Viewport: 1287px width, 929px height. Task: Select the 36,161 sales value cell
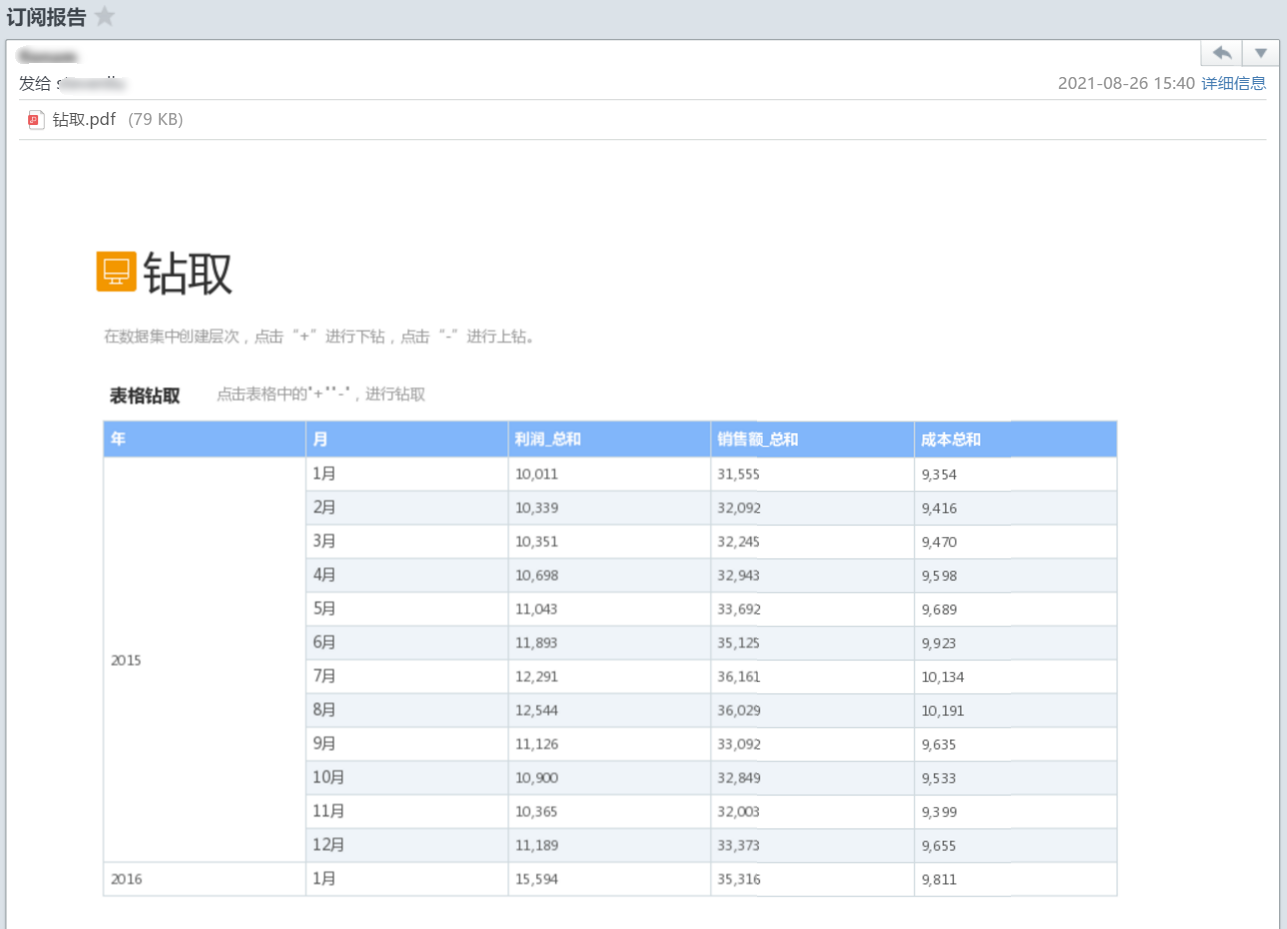738,677
